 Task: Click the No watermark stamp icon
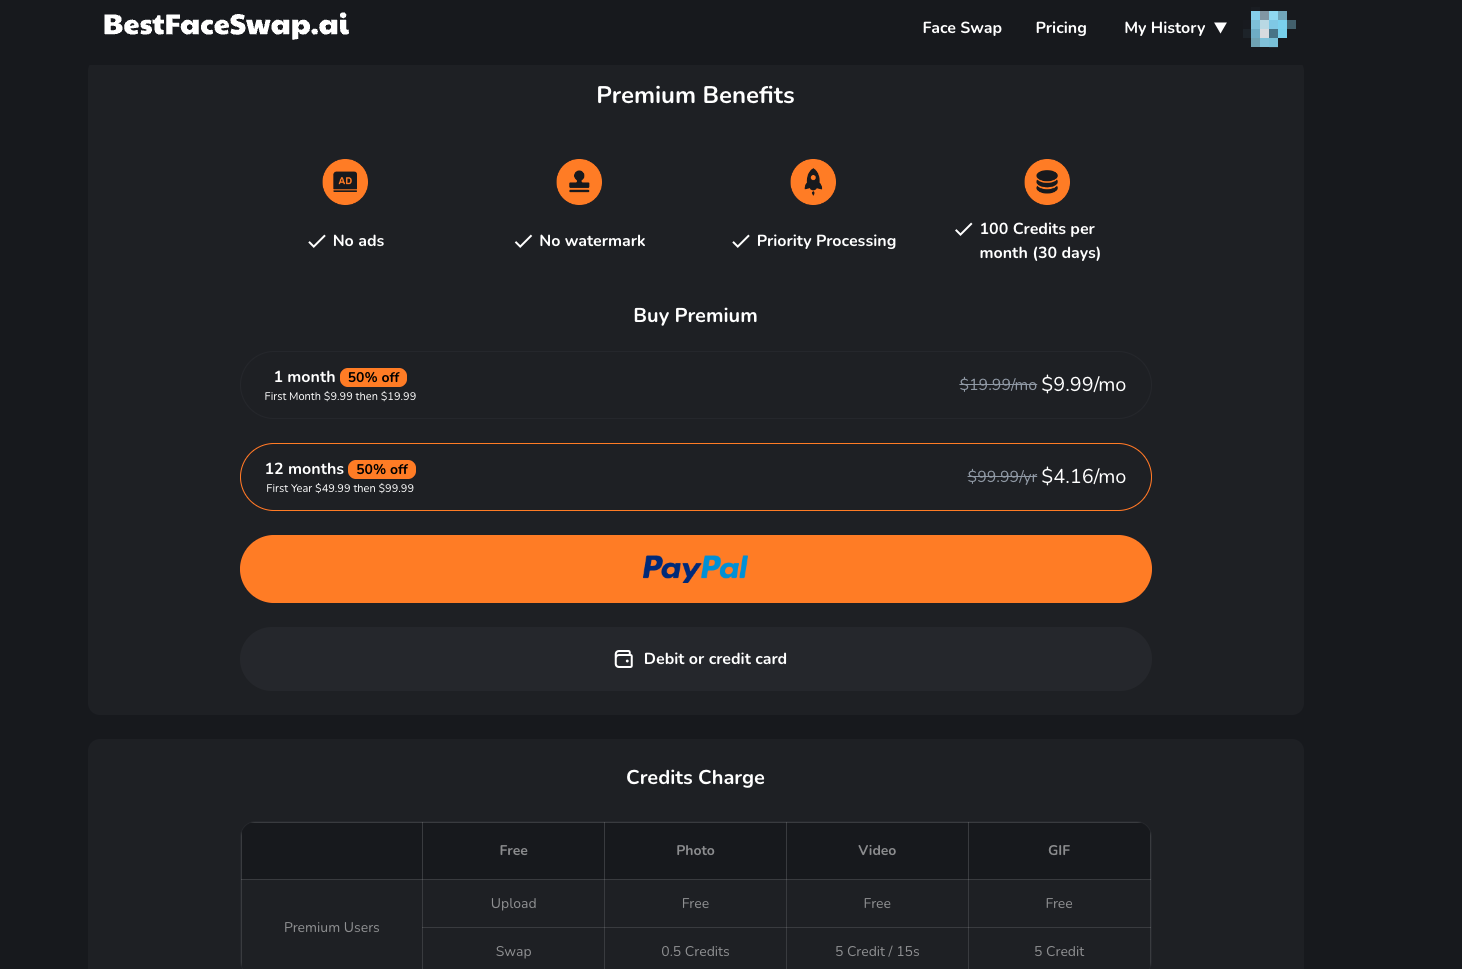click(x=579, y=182)
